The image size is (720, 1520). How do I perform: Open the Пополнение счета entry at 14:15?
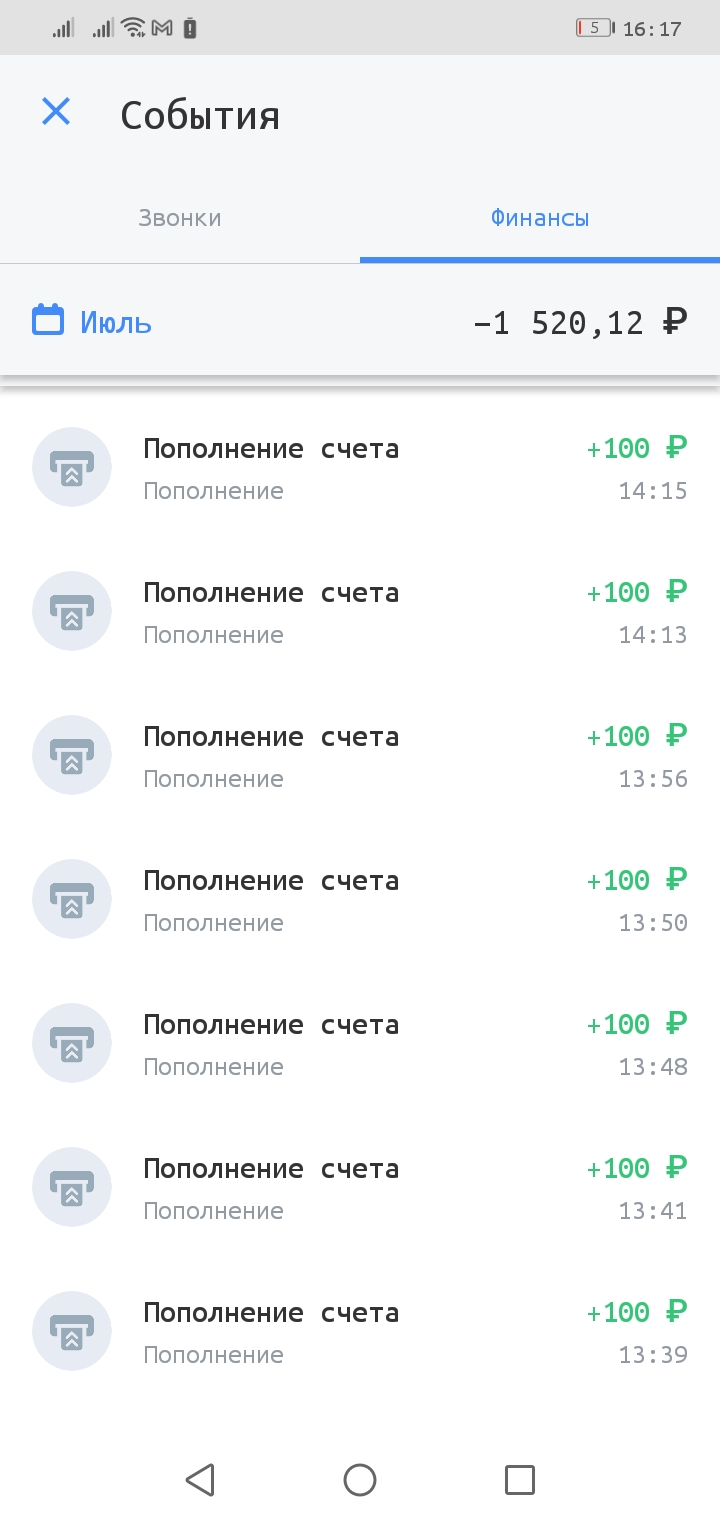click(x=360, y=467)
